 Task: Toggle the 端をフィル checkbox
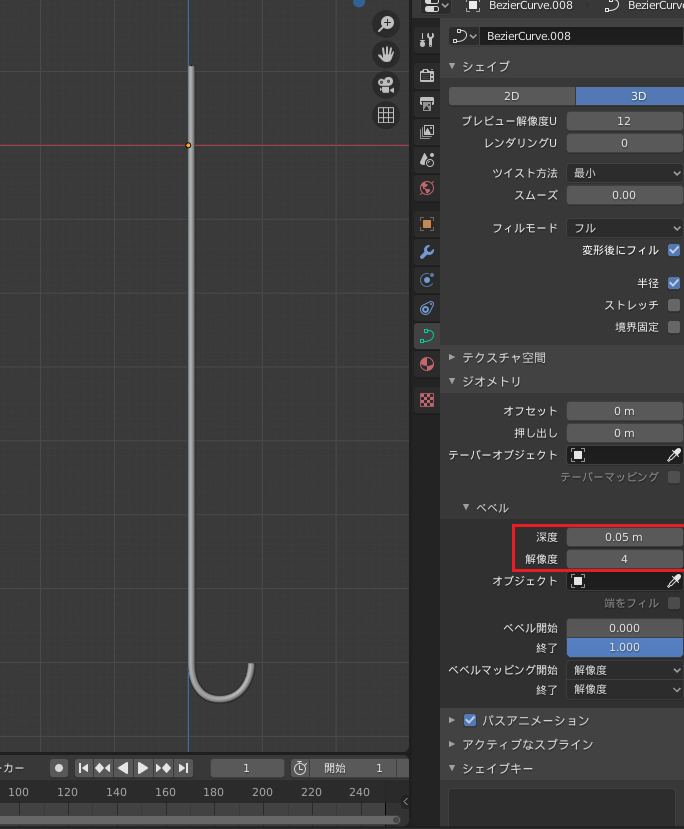673,603
